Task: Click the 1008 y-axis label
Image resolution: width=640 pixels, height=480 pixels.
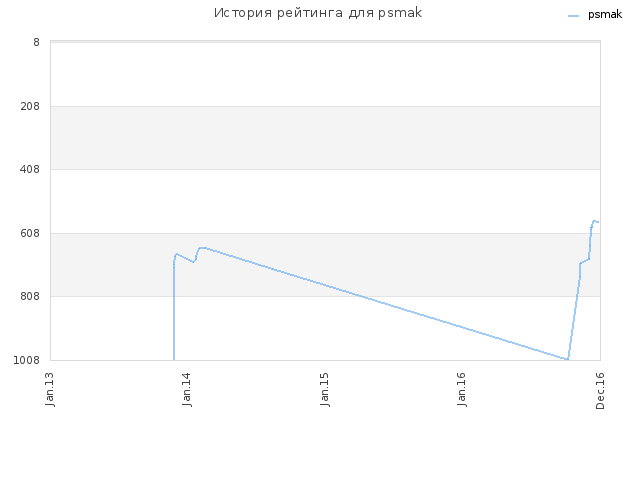Action: [27, 360]
